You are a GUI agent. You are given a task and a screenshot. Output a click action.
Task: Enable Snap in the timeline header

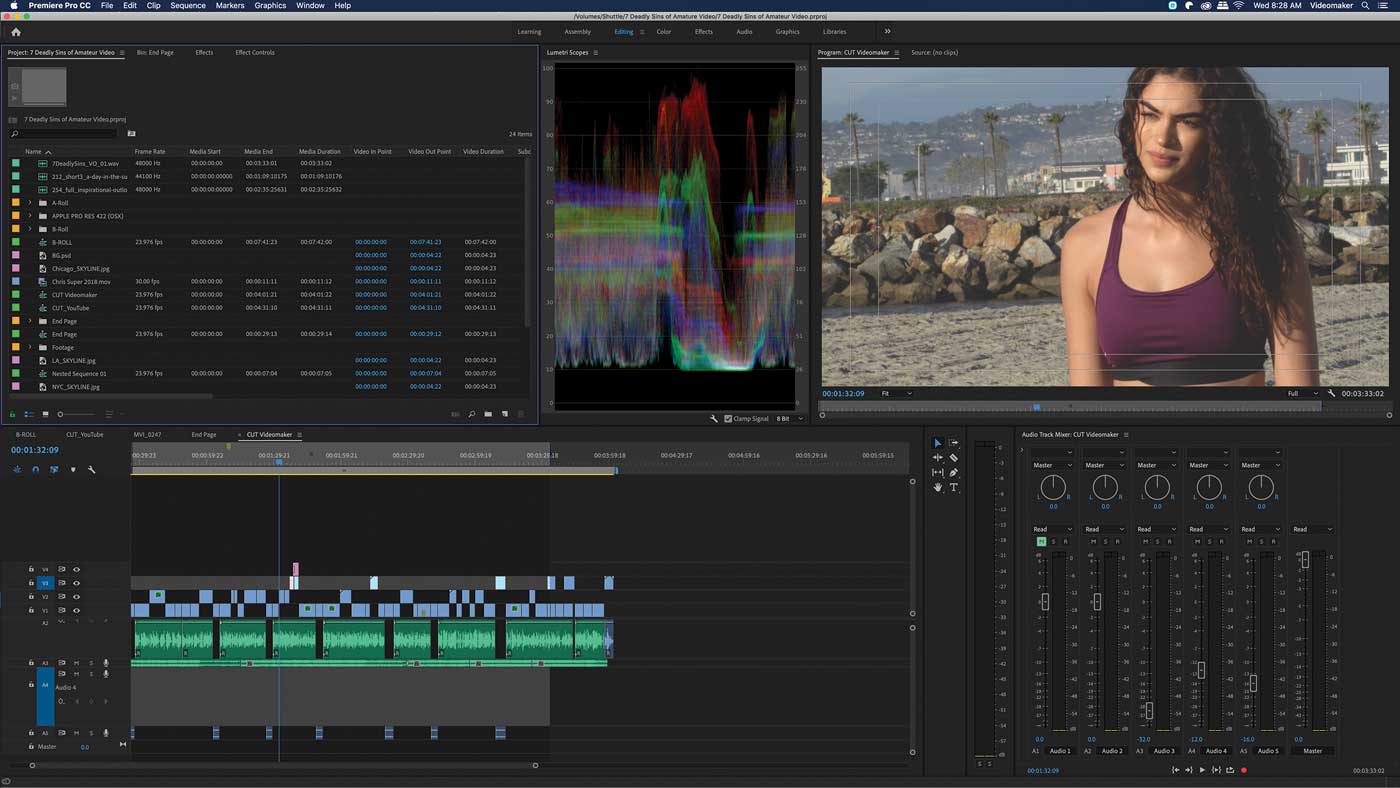click(36, 470)
